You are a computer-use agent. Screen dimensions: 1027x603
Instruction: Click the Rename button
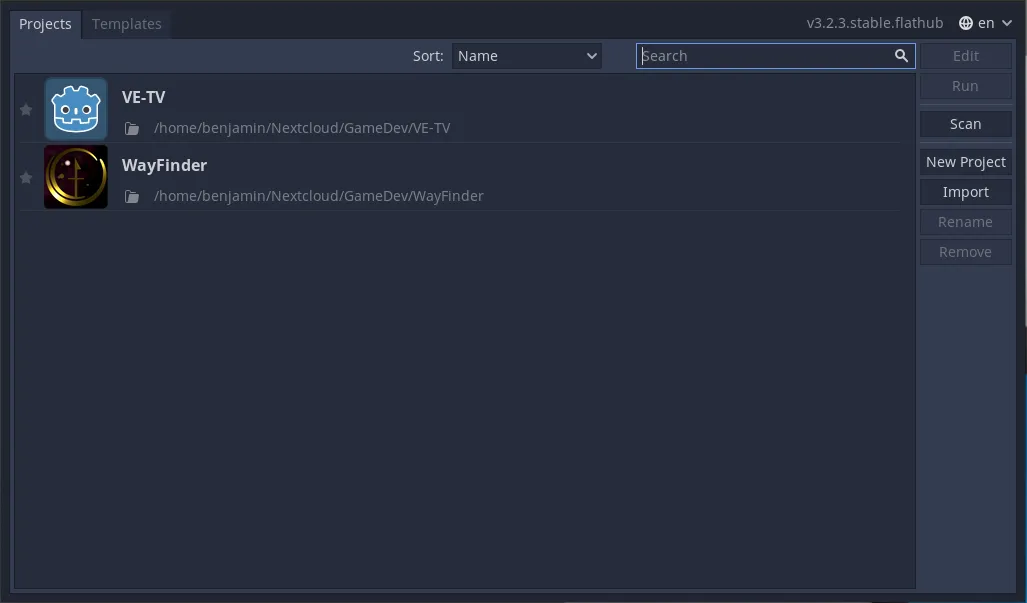(965, 221)
